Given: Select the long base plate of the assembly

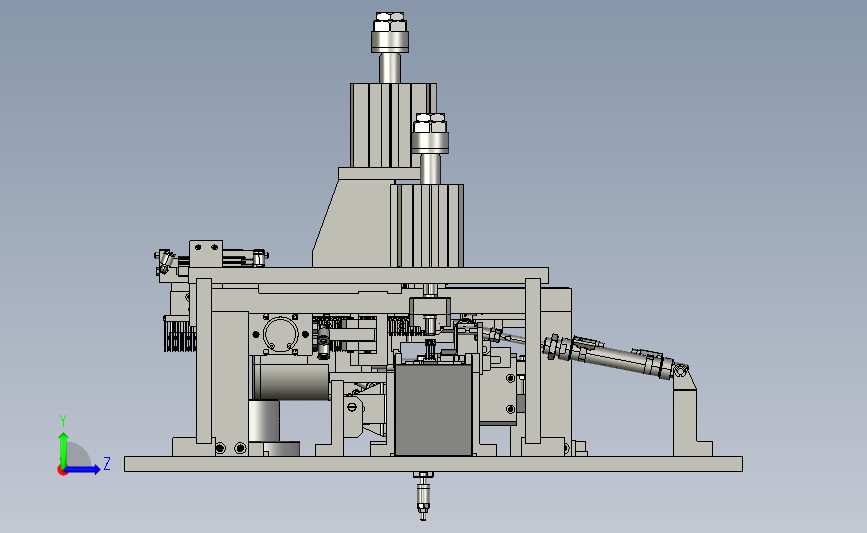Looking at the screenshot, I should coord(433,464).
